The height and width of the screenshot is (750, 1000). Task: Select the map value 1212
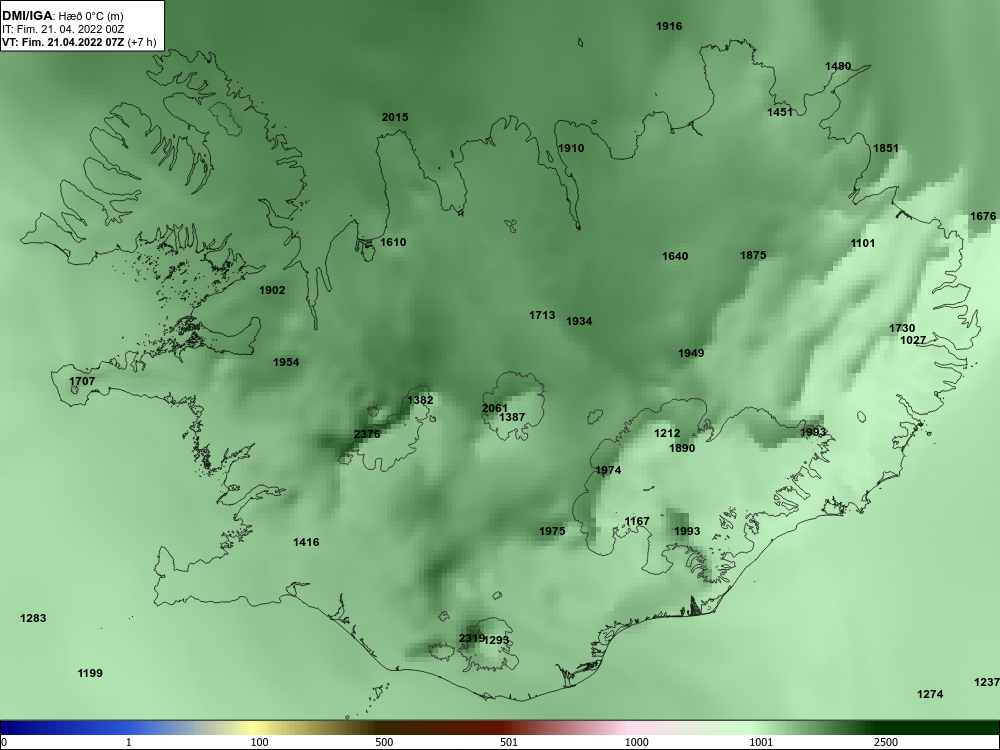click(x=667, y=434)
